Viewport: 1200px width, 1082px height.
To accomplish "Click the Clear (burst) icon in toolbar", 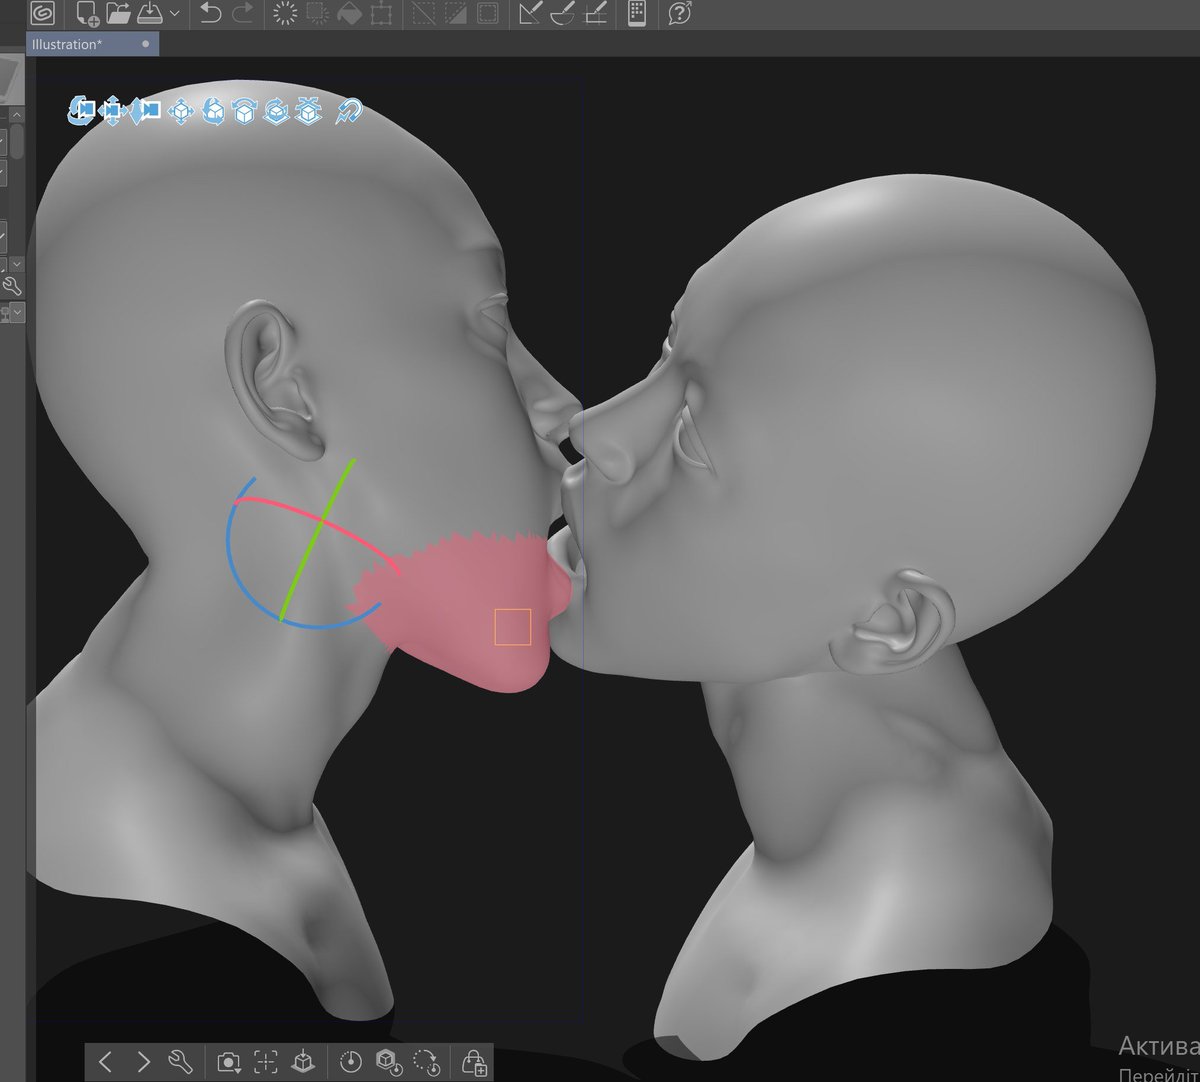I will coord(286,13).
